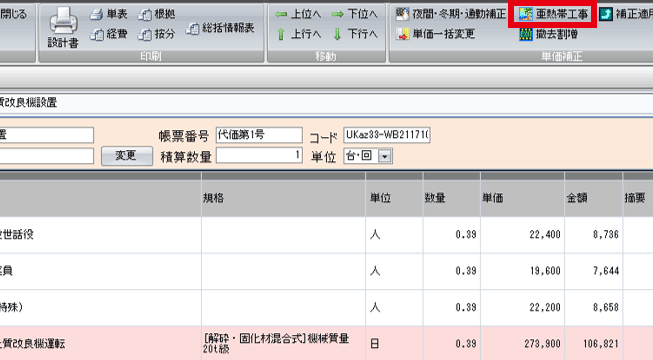The width and height of the screenshot is (653, 360).
Task: Select amount cell 106,821
Action: (593, 344)
